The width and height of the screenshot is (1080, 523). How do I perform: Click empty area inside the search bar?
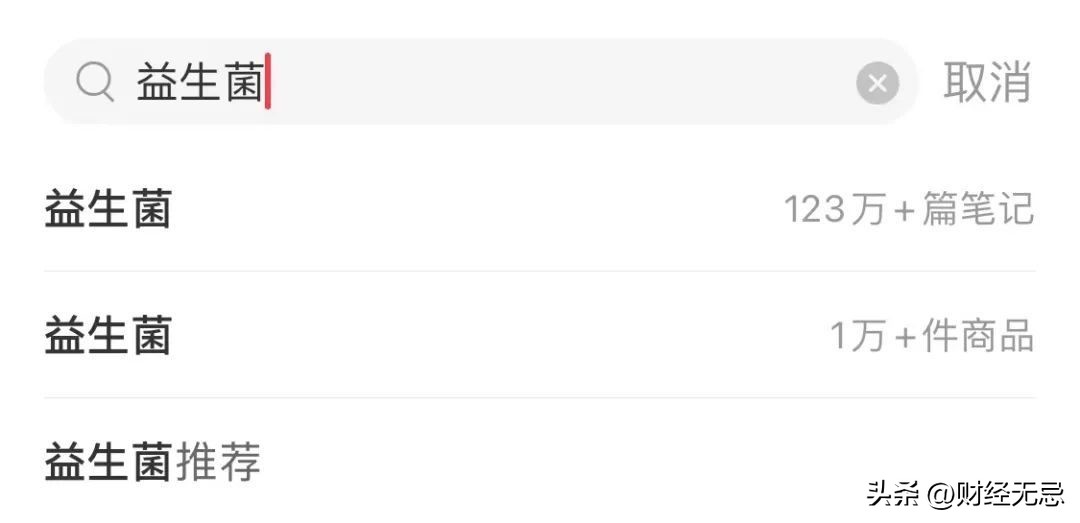click(x=560, y=83)
